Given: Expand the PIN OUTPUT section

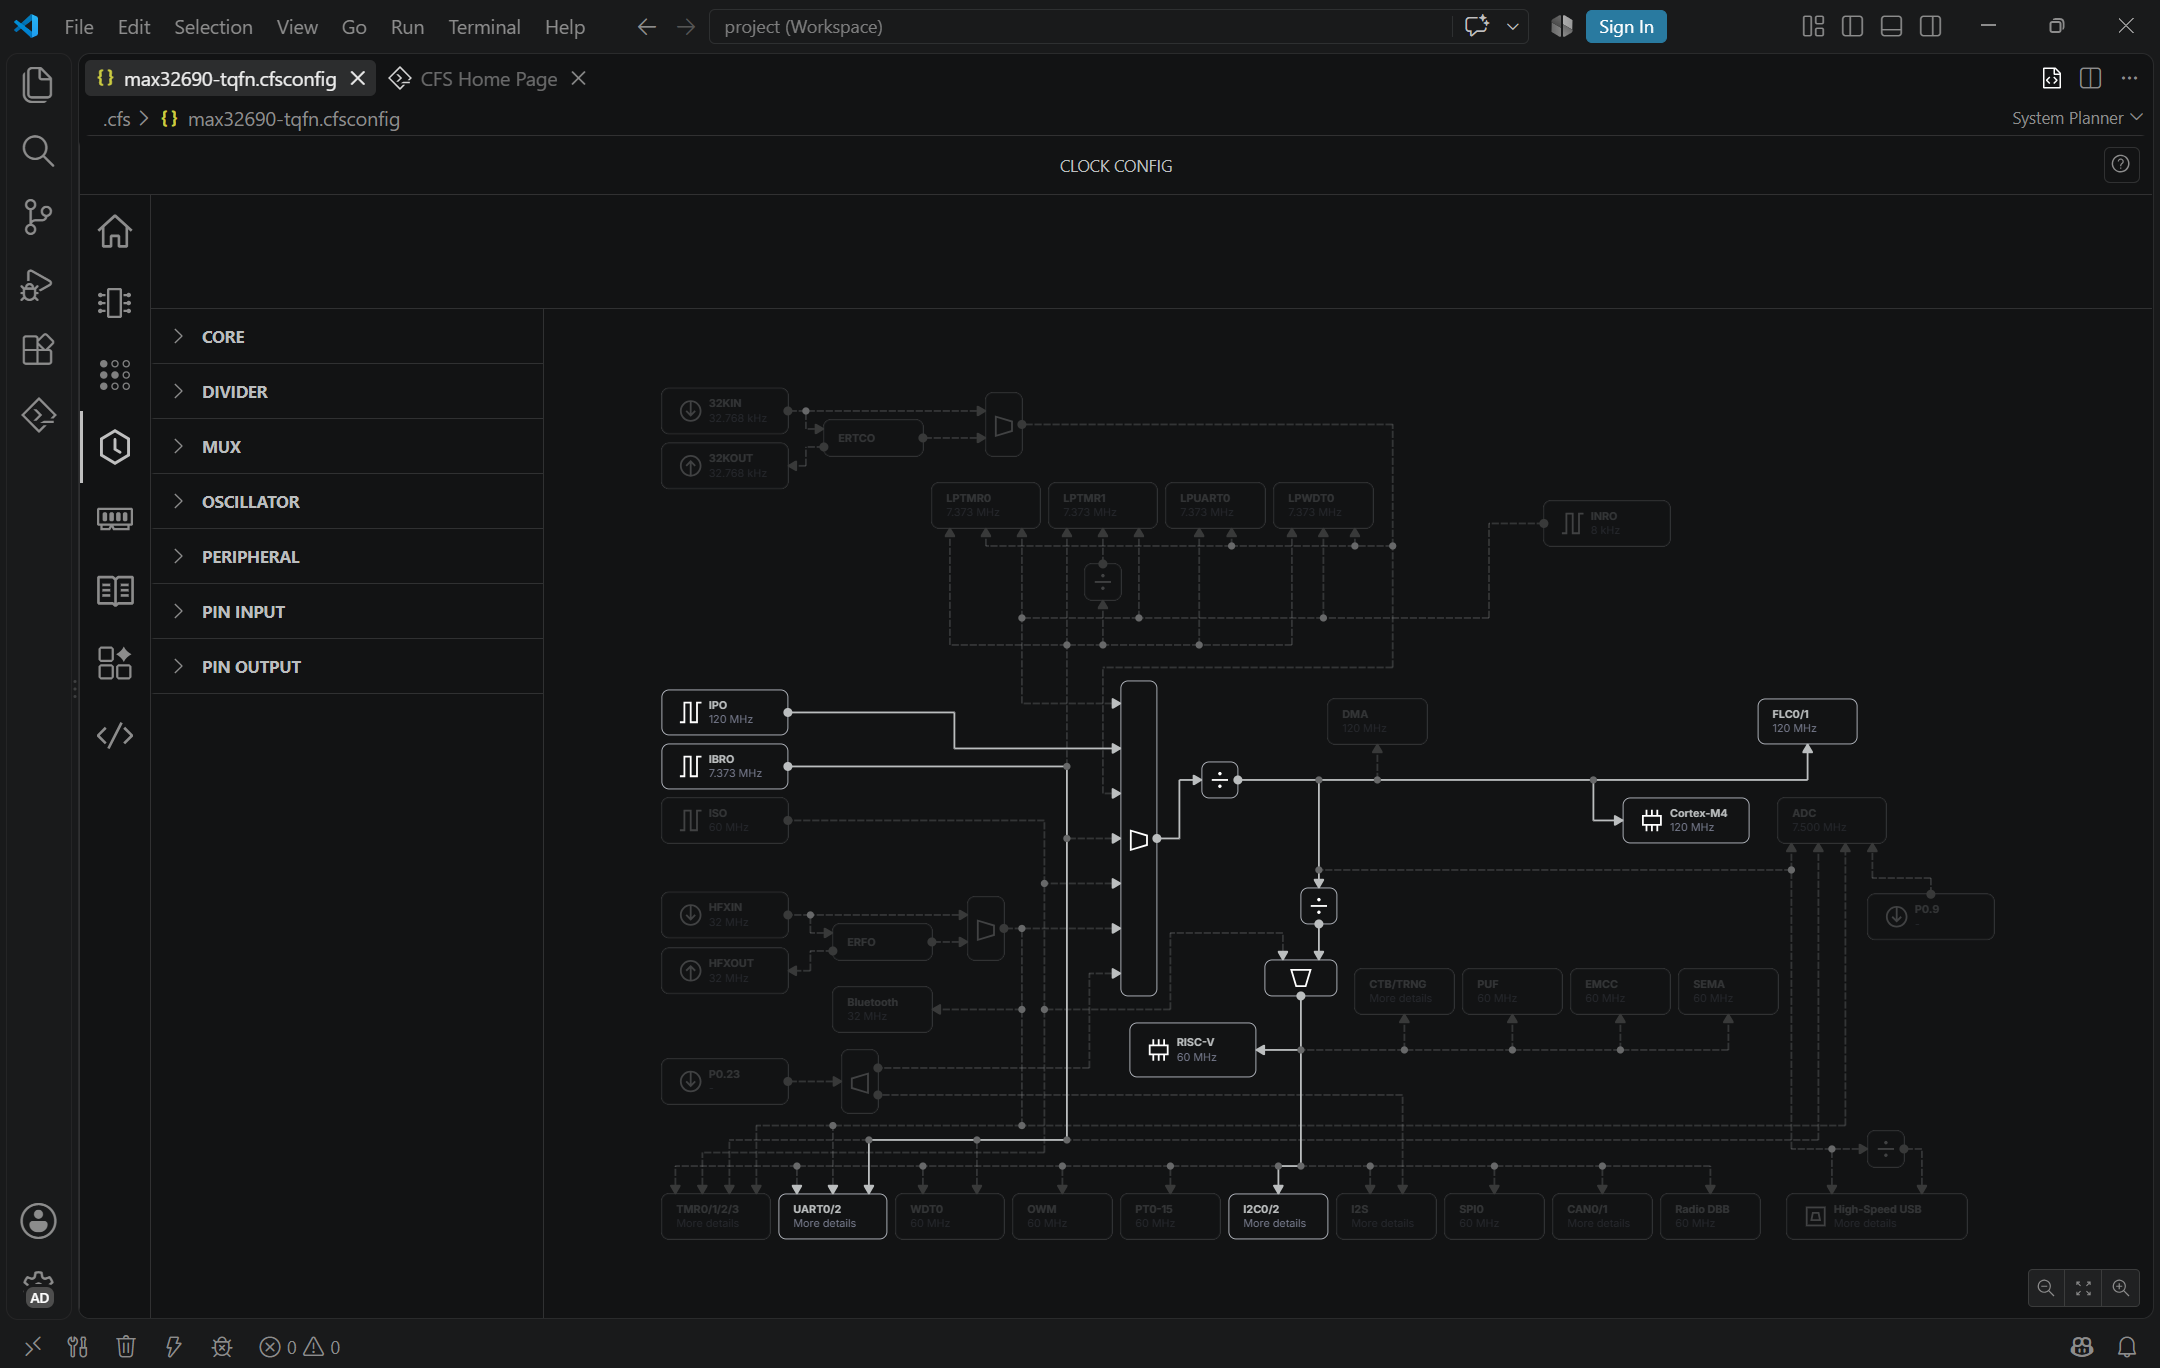Looking at the screenshot, I should [x=348, y=667].
